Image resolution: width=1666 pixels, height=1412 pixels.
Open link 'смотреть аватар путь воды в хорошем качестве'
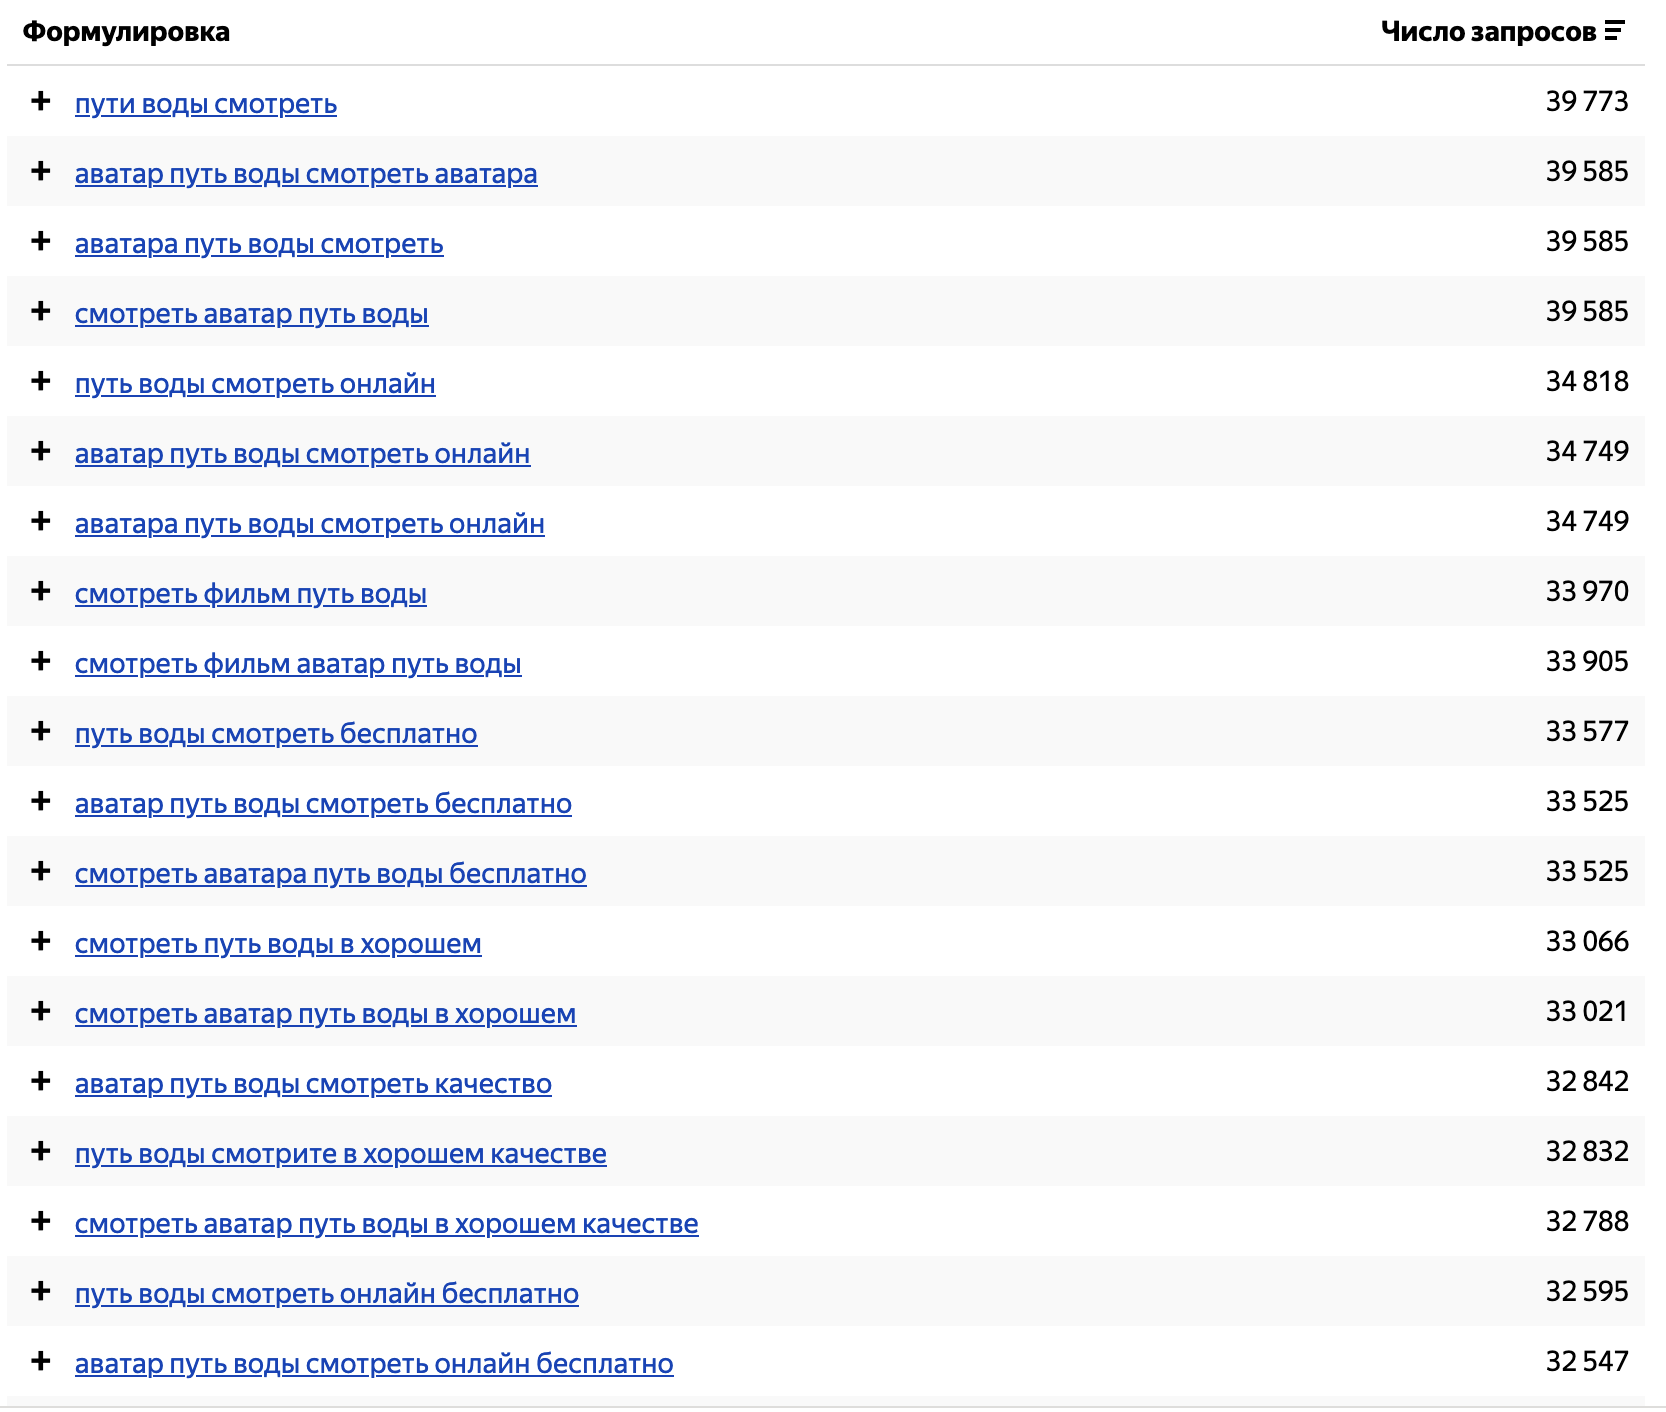click(x=387, y=1224)
